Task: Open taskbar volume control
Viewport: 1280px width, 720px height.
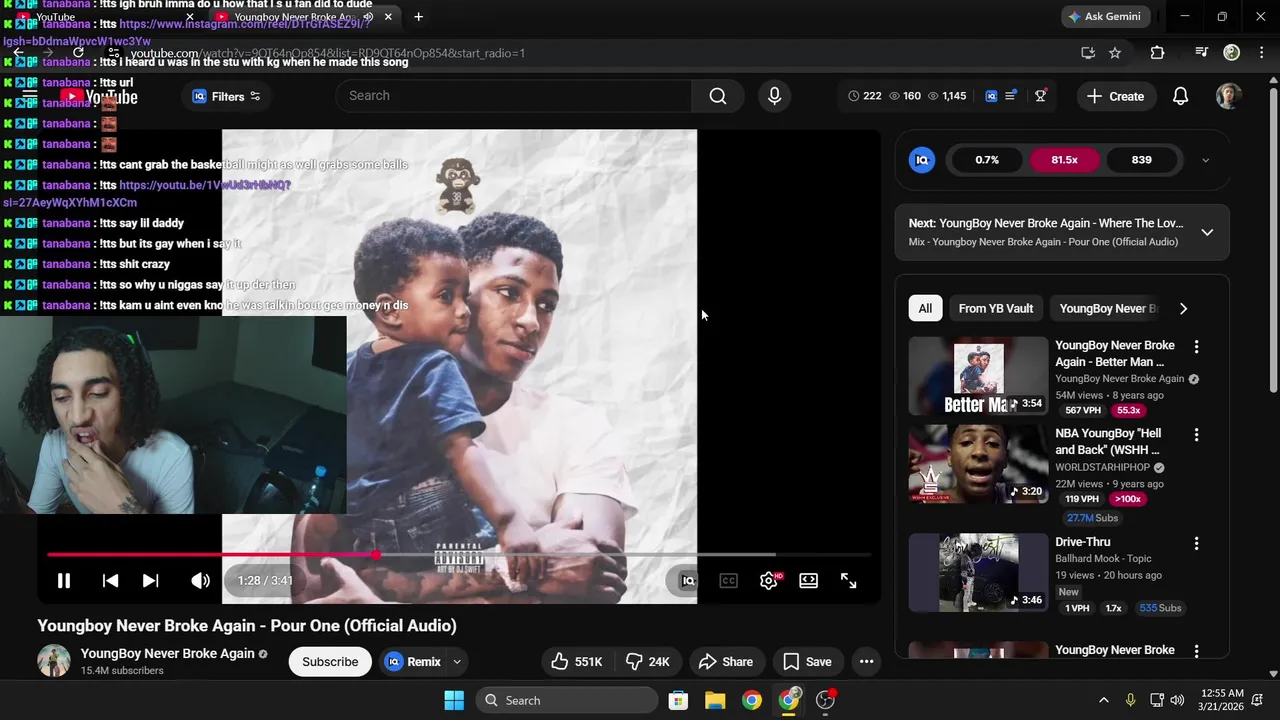Action: click(x=1177, y=700)
